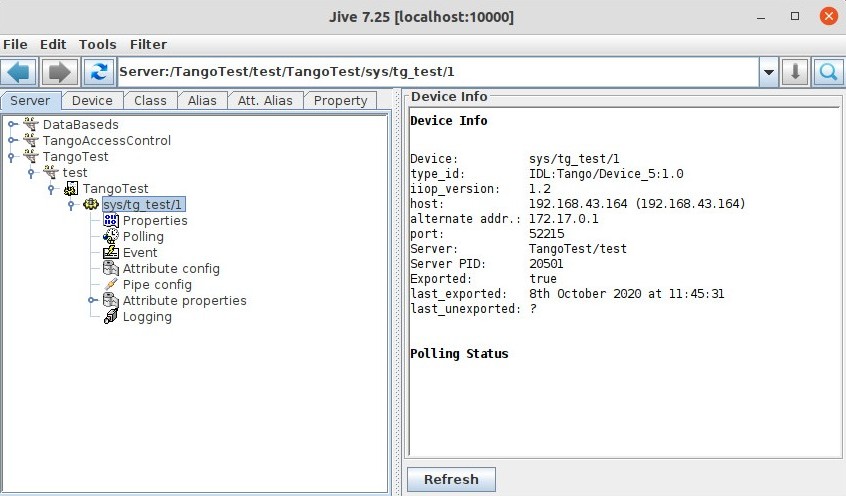Viewport: 846px width, 496px height.
Task: Switch to the Device tab
Action: tap(92, 101)
